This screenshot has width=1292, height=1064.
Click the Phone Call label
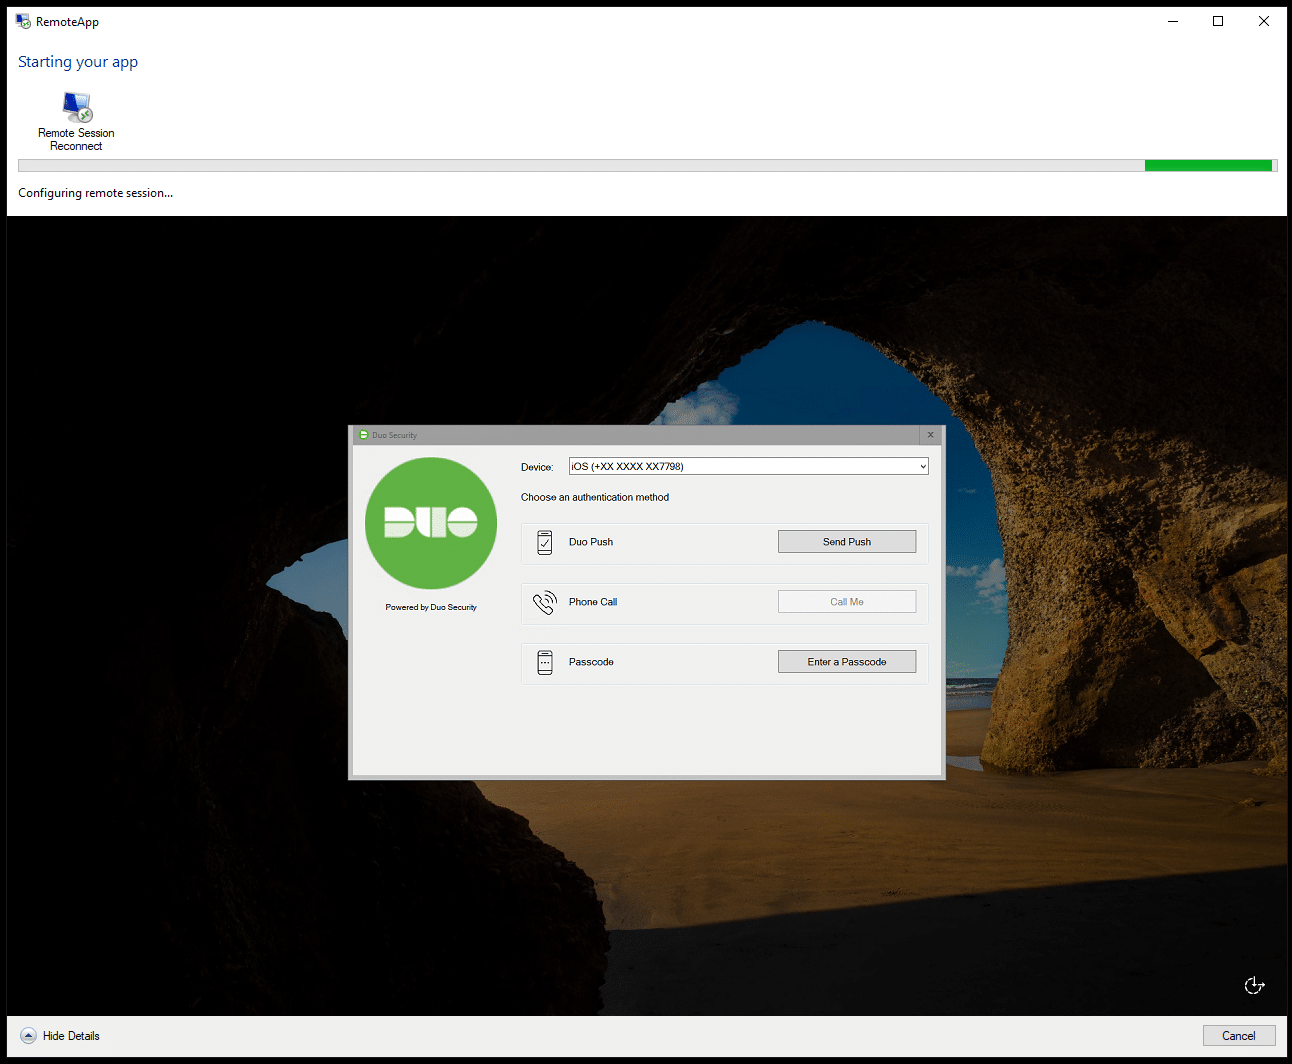point(593,602)
